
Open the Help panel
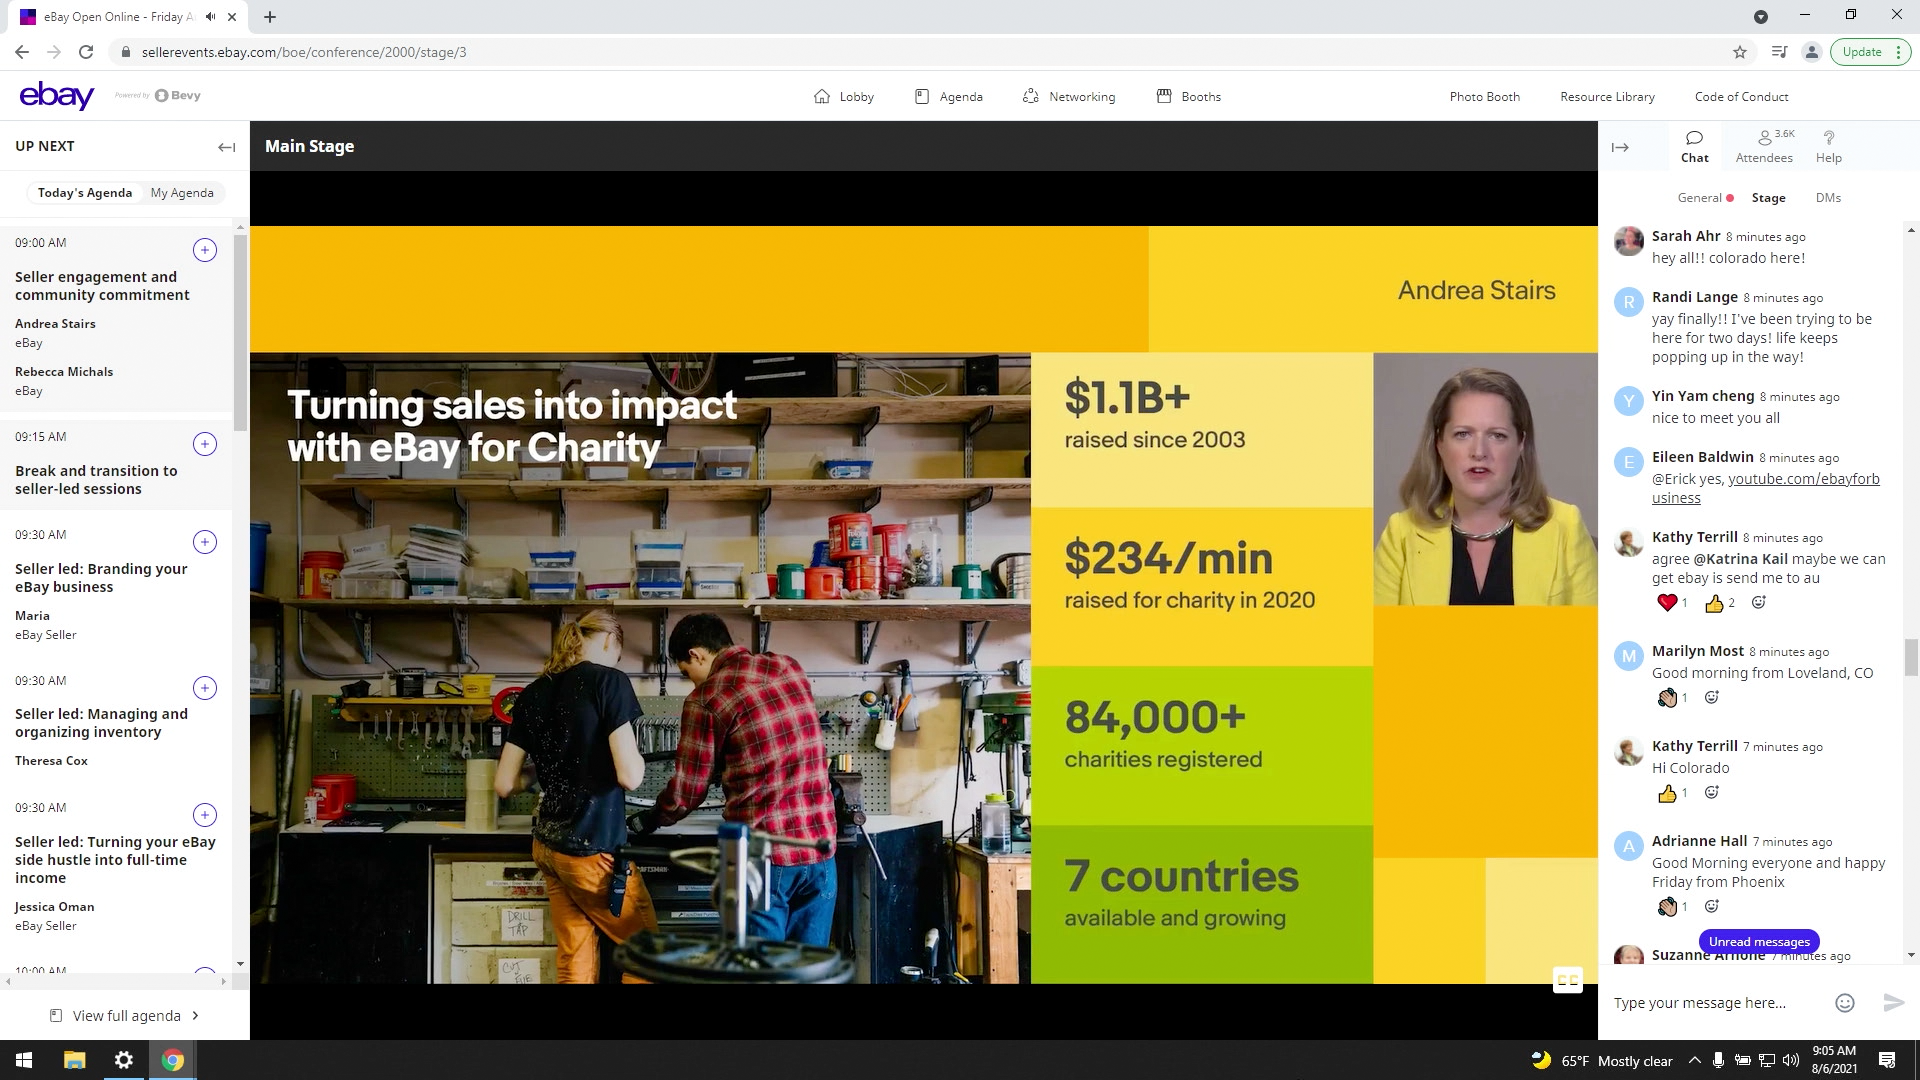tap(1828, 146)
